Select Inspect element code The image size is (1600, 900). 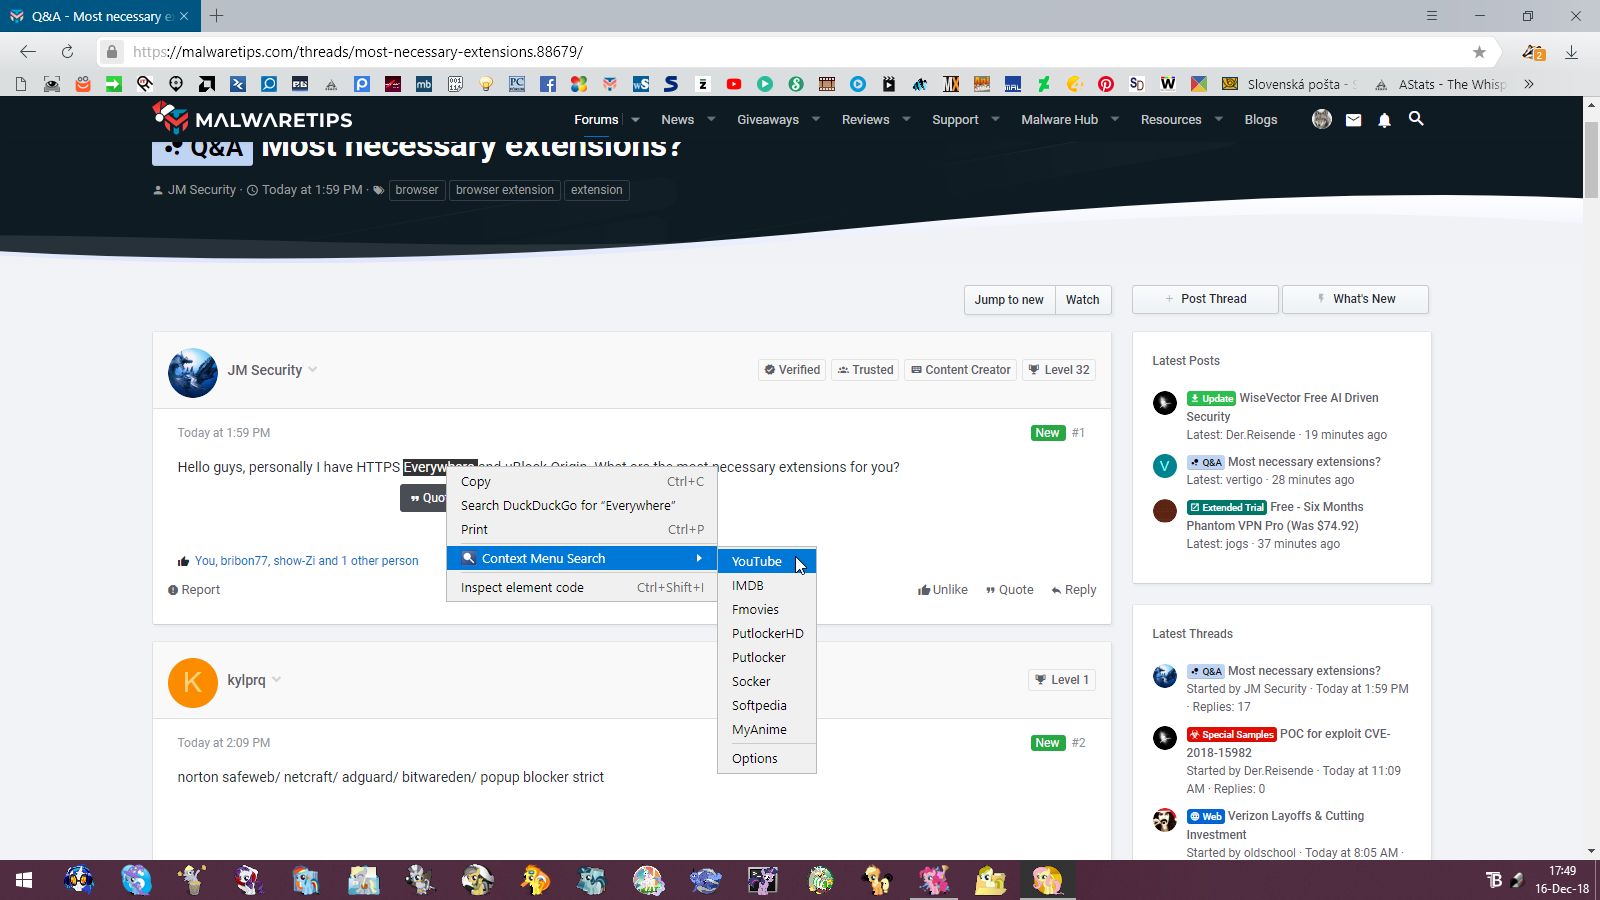coord(582,587)
